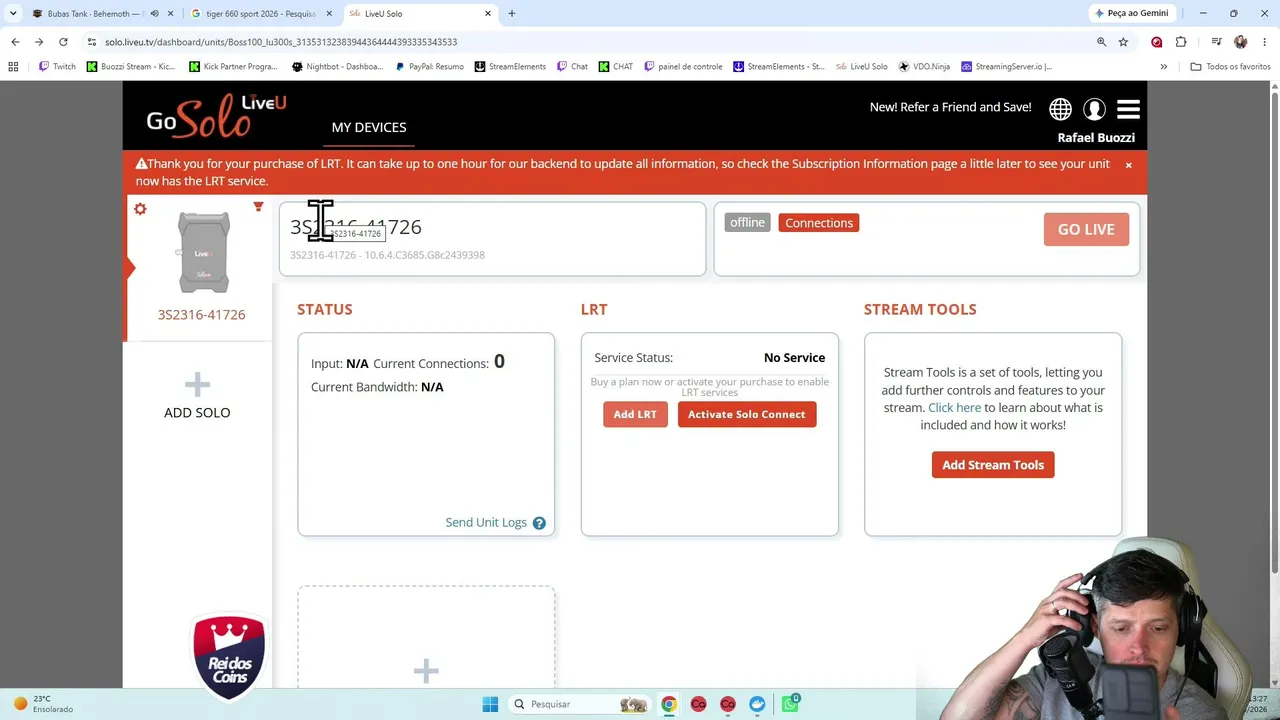This screenshot has height=720, width=1280.
Task: Open the device settings gear icon
Action: click(140, 209)
